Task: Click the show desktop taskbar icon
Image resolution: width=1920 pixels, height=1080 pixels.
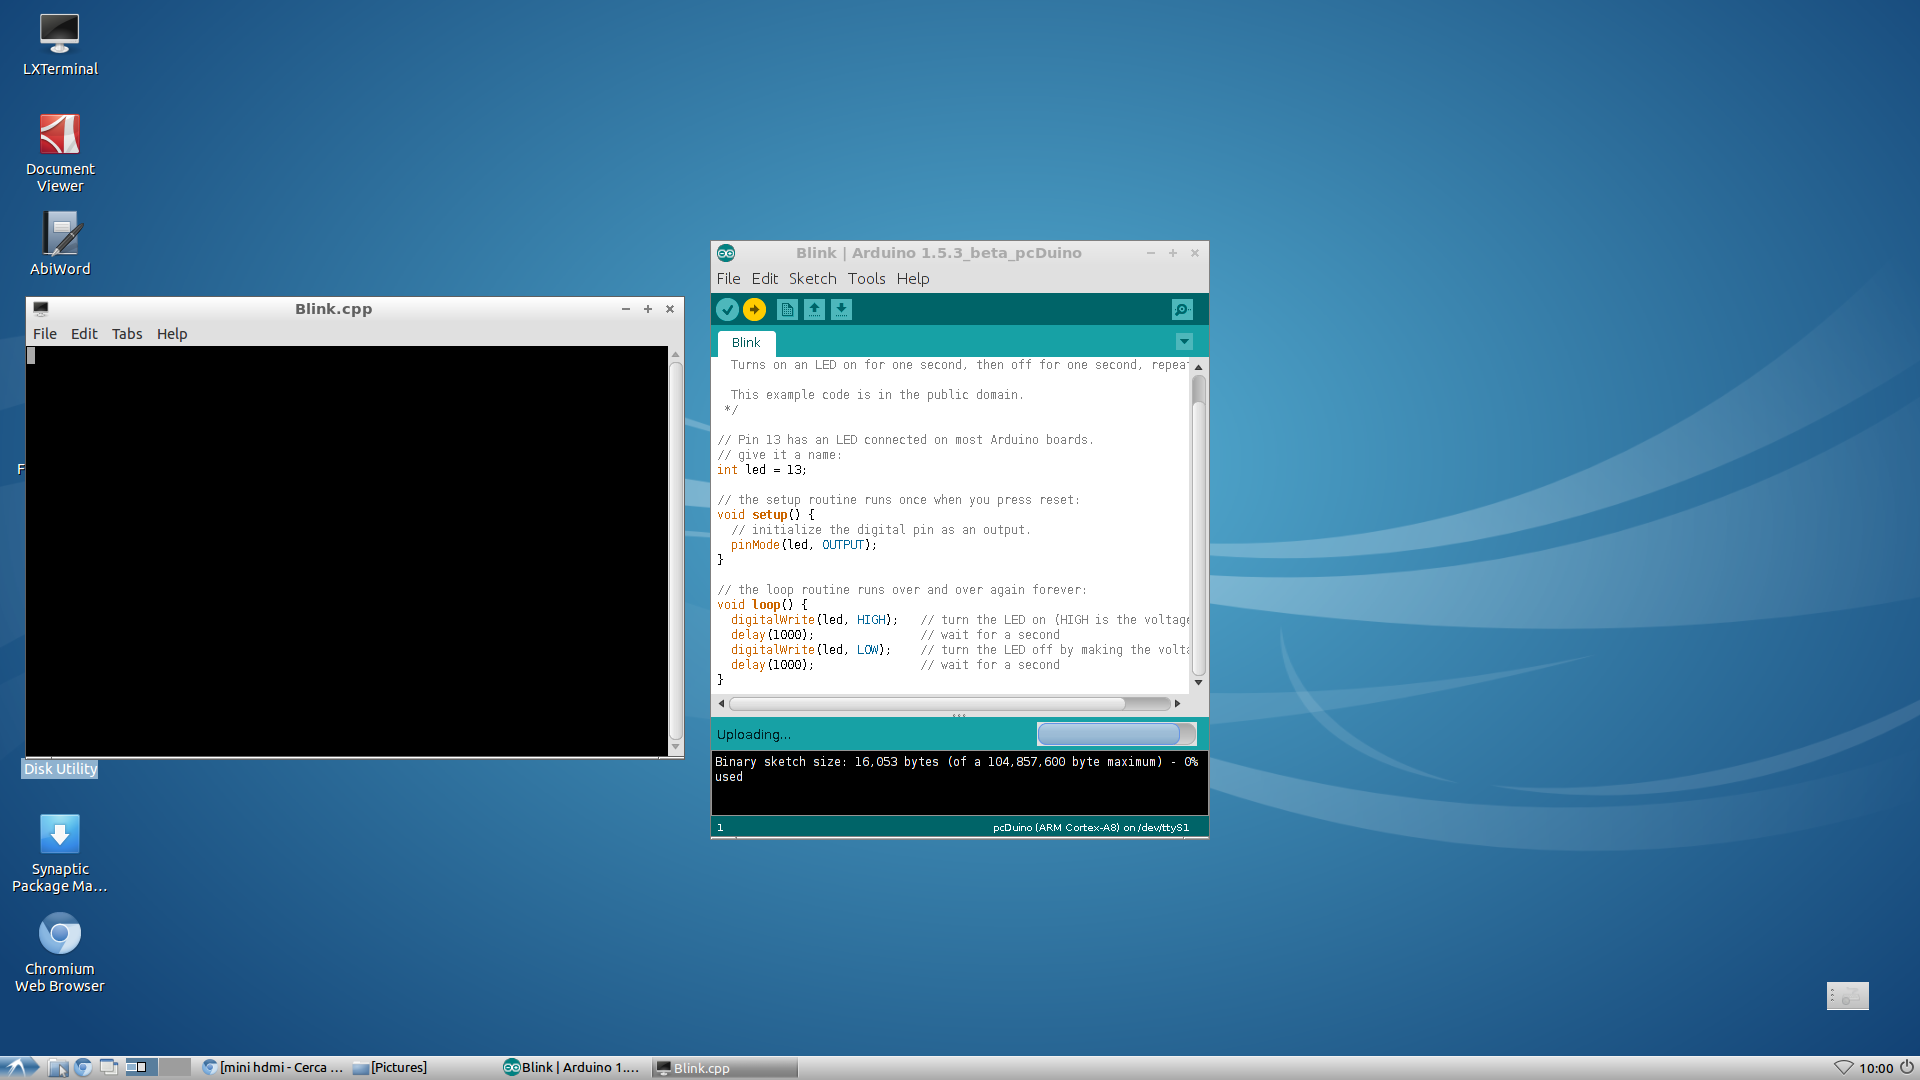Action: (x=108, y=1068)
